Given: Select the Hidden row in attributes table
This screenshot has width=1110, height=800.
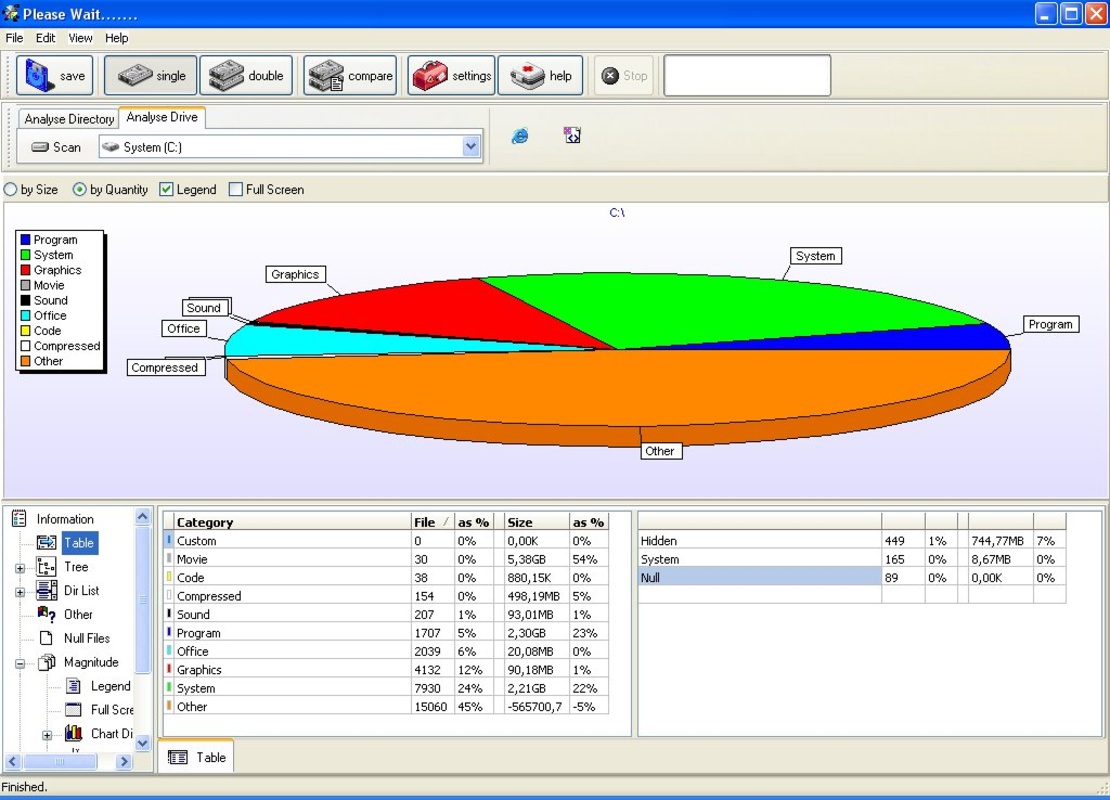Looking at the screenshot, I should [852, 541].
